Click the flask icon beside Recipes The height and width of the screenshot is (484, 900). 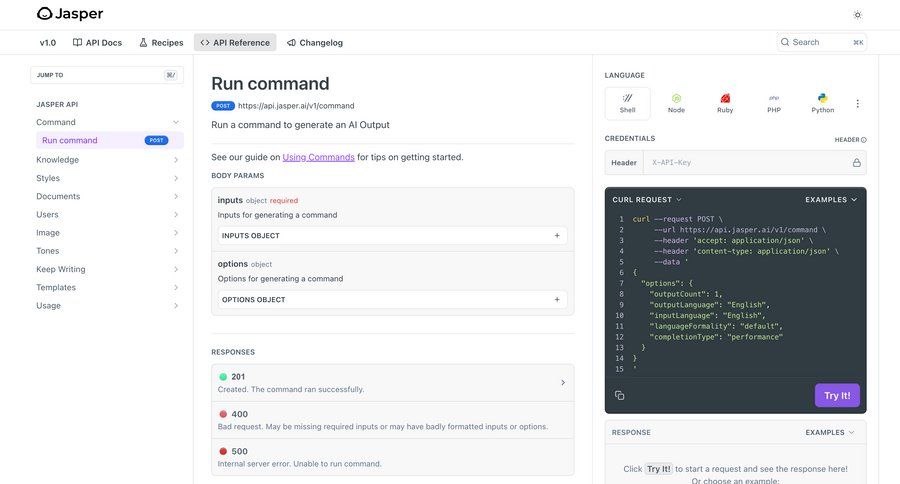coord(143,42)
